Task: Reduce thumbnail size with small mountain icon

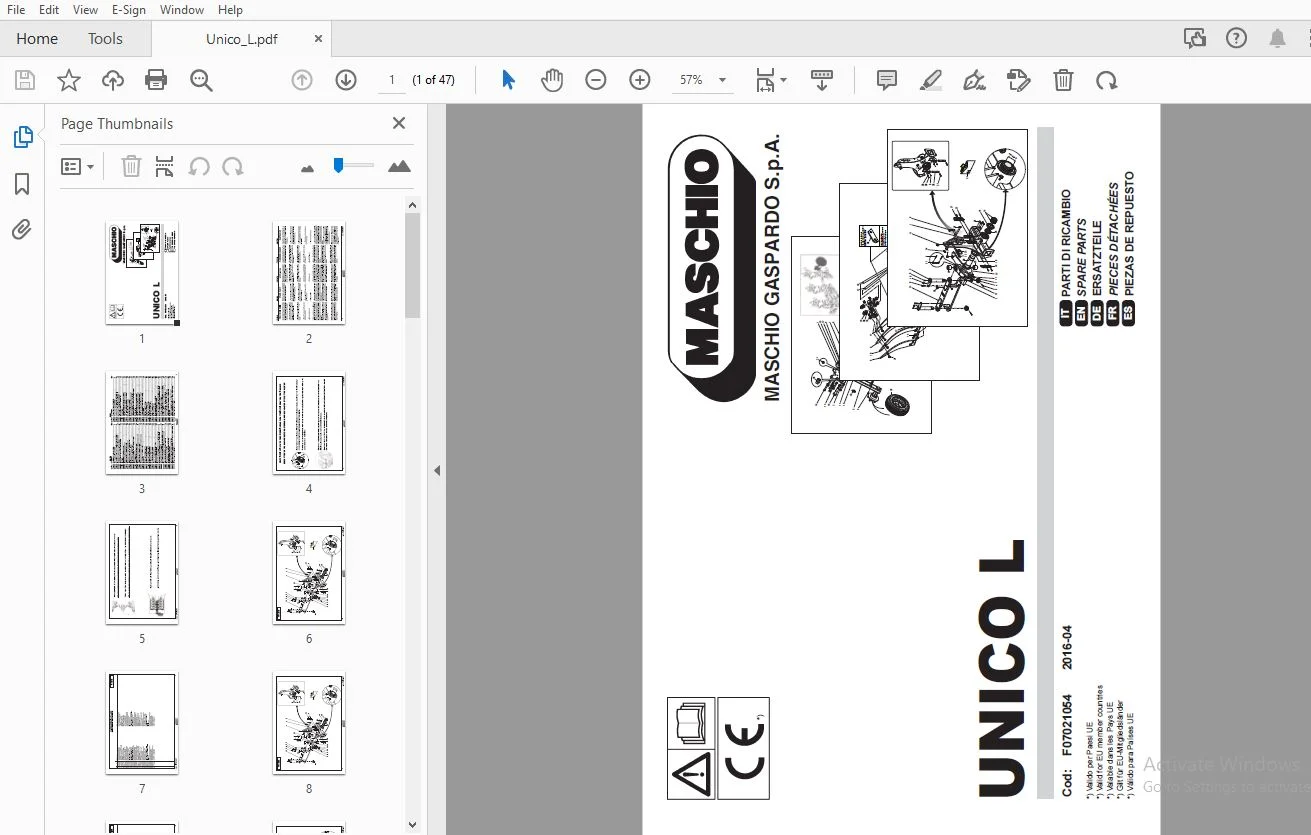Action: [307, 168]
